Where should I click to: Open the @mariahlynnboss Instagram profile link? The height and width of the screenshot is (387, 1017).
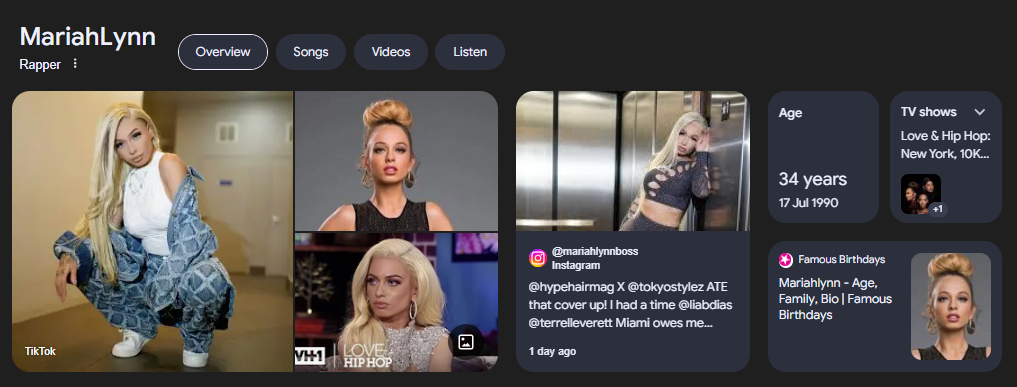click(x=595, y=252)
